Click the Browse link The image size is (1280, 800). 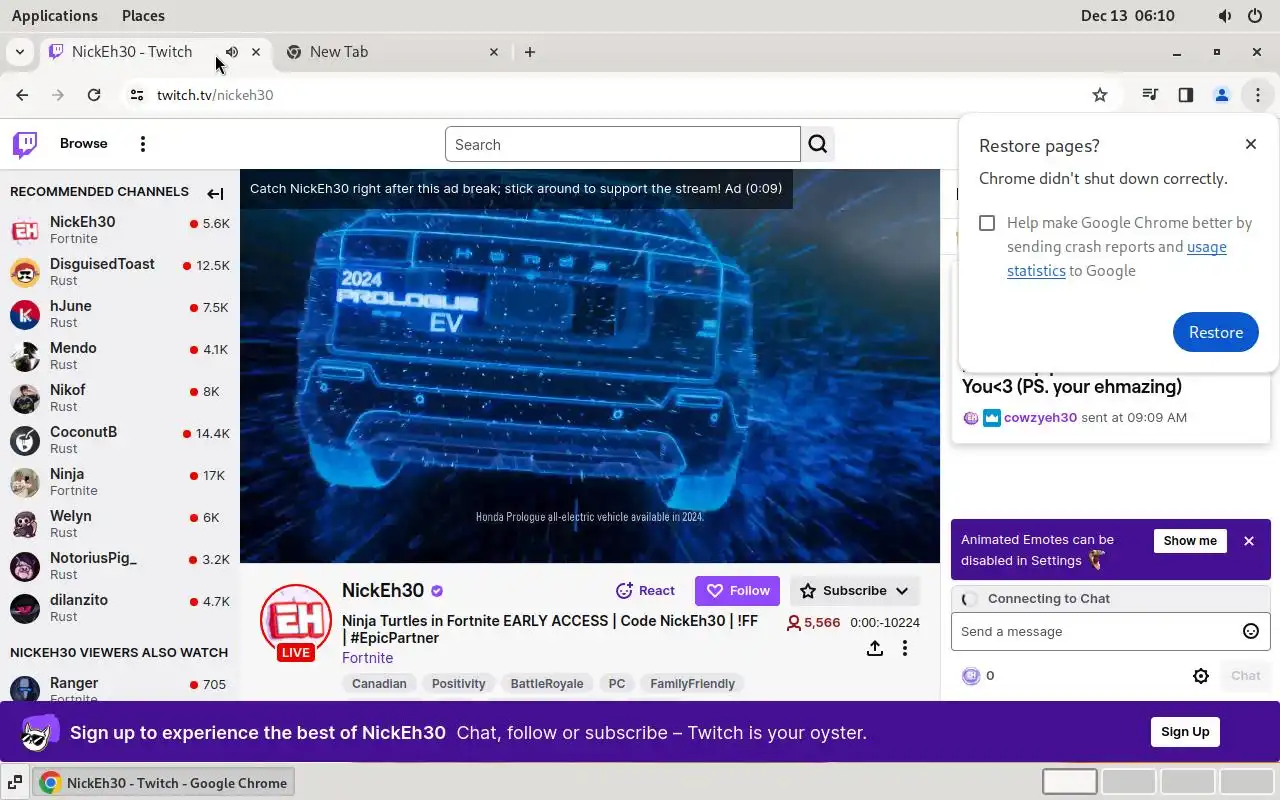[83, 144]
